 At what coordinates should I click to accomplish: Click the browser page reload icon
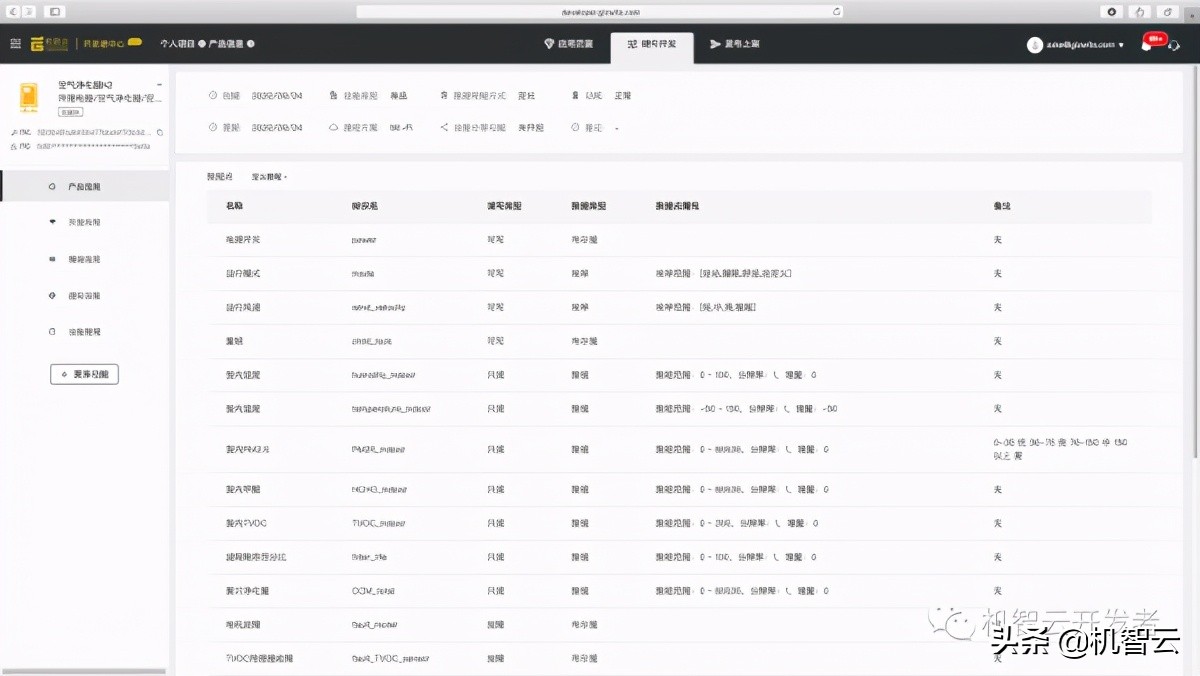point(836,11)
